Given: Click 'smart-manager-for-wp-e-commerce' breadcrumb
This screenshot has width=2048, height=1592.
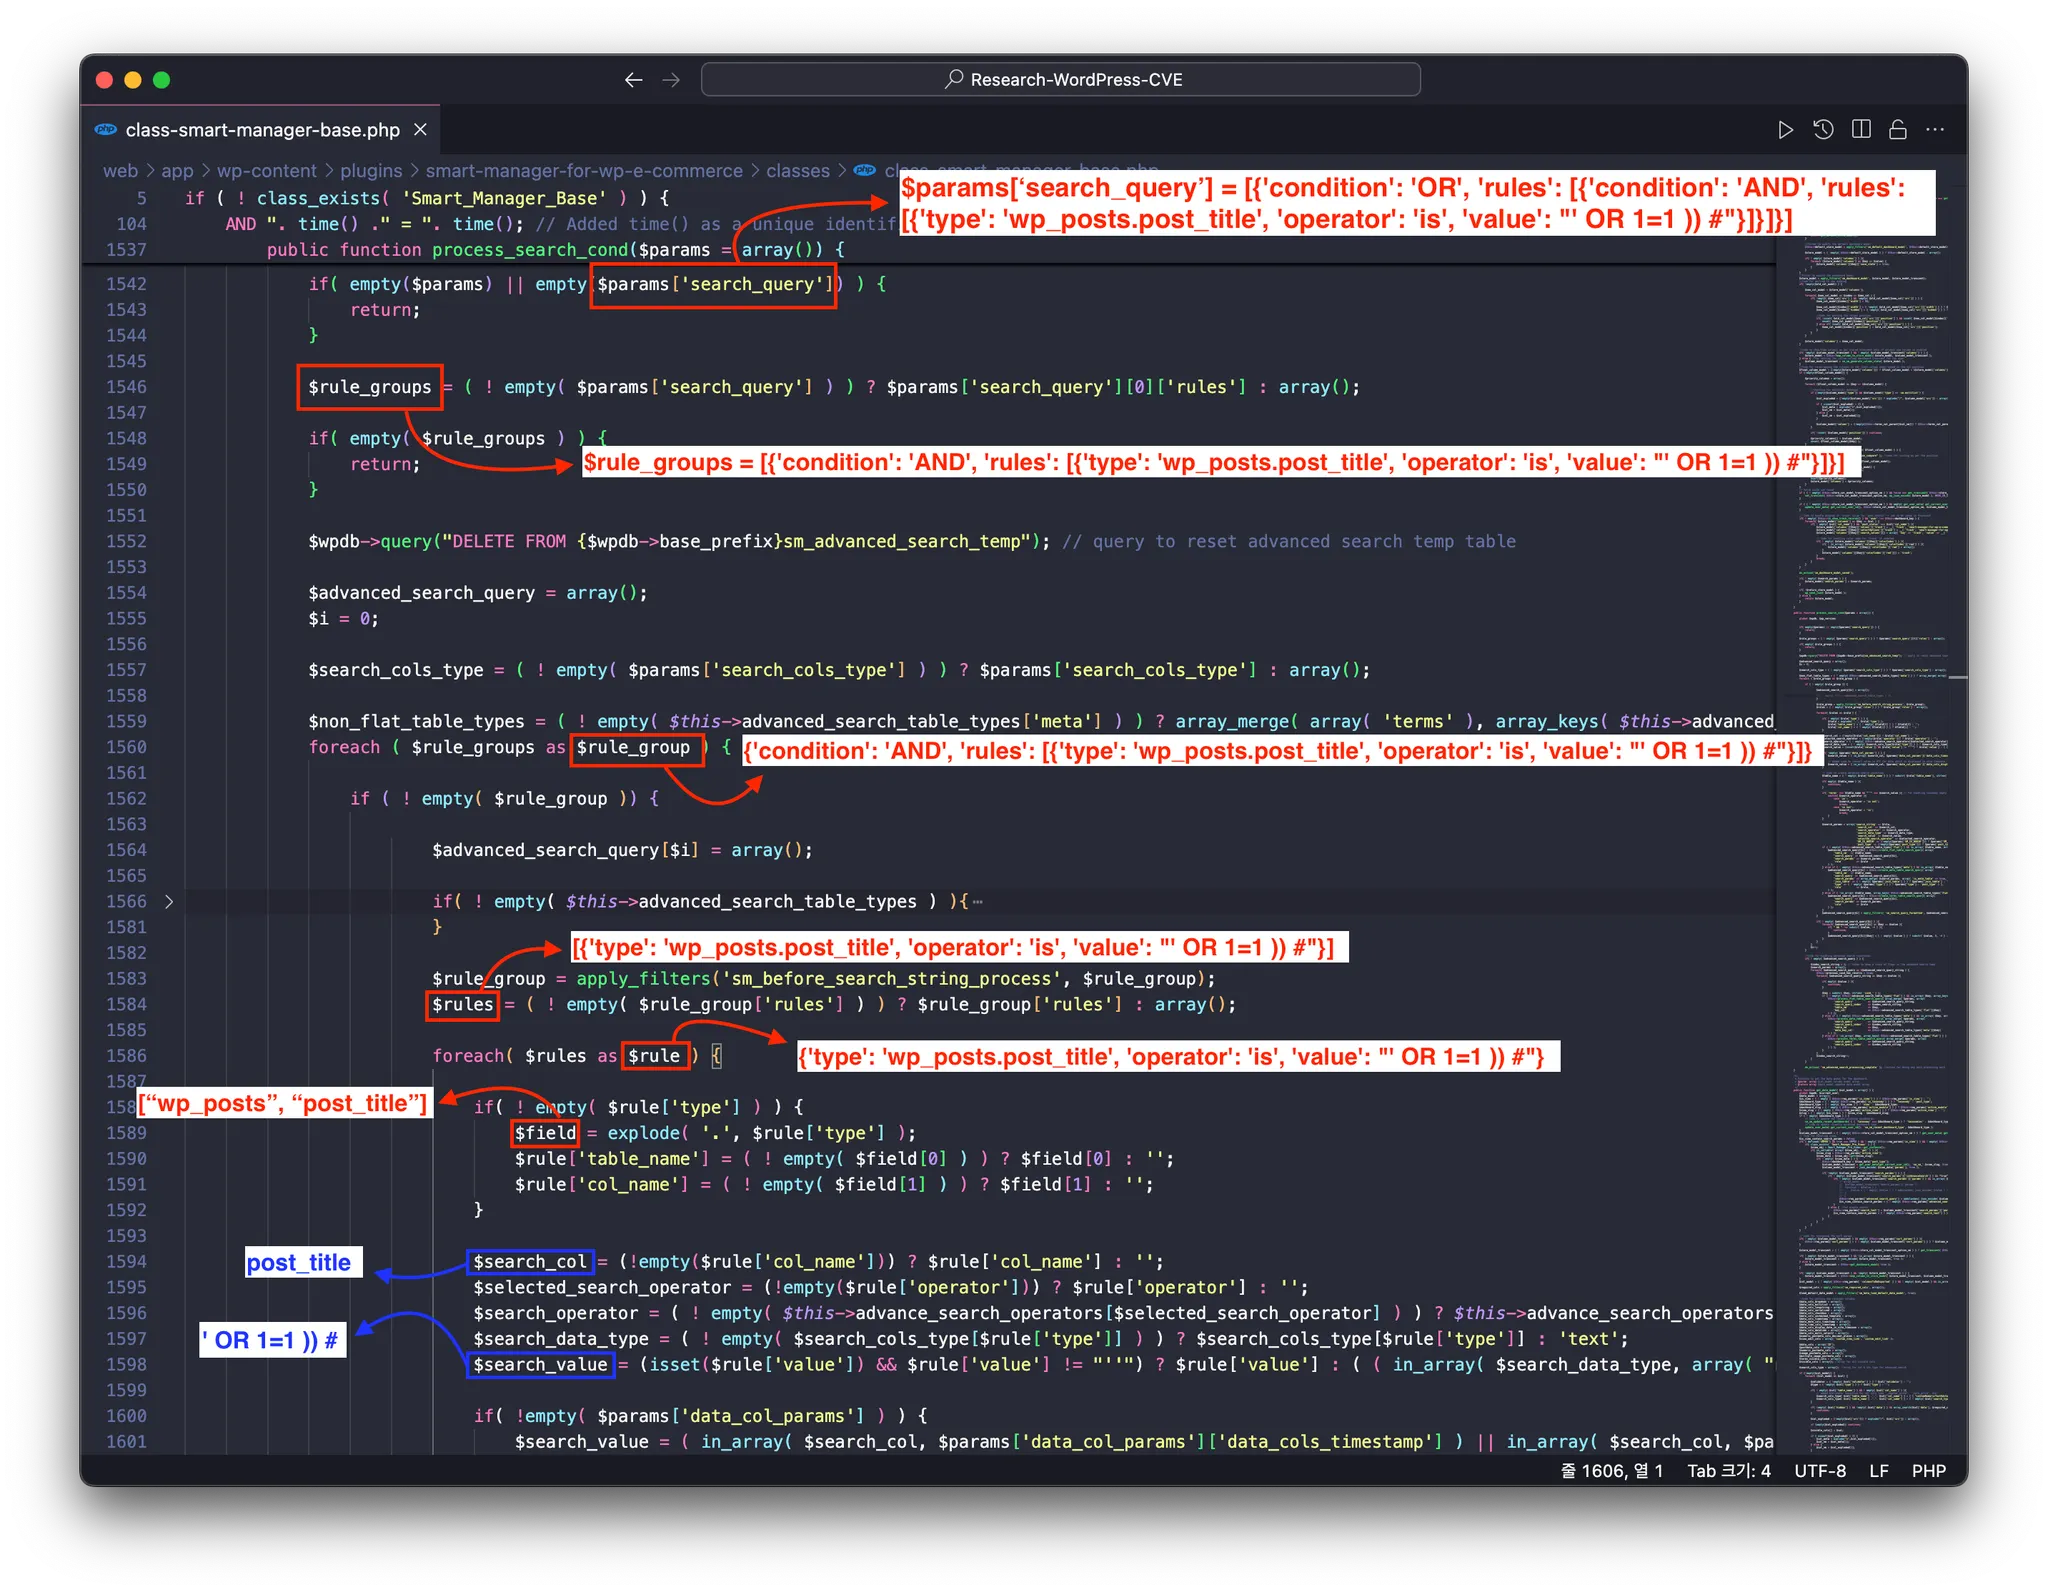Looking at the screenshot, I should click(x=584, y=171).
